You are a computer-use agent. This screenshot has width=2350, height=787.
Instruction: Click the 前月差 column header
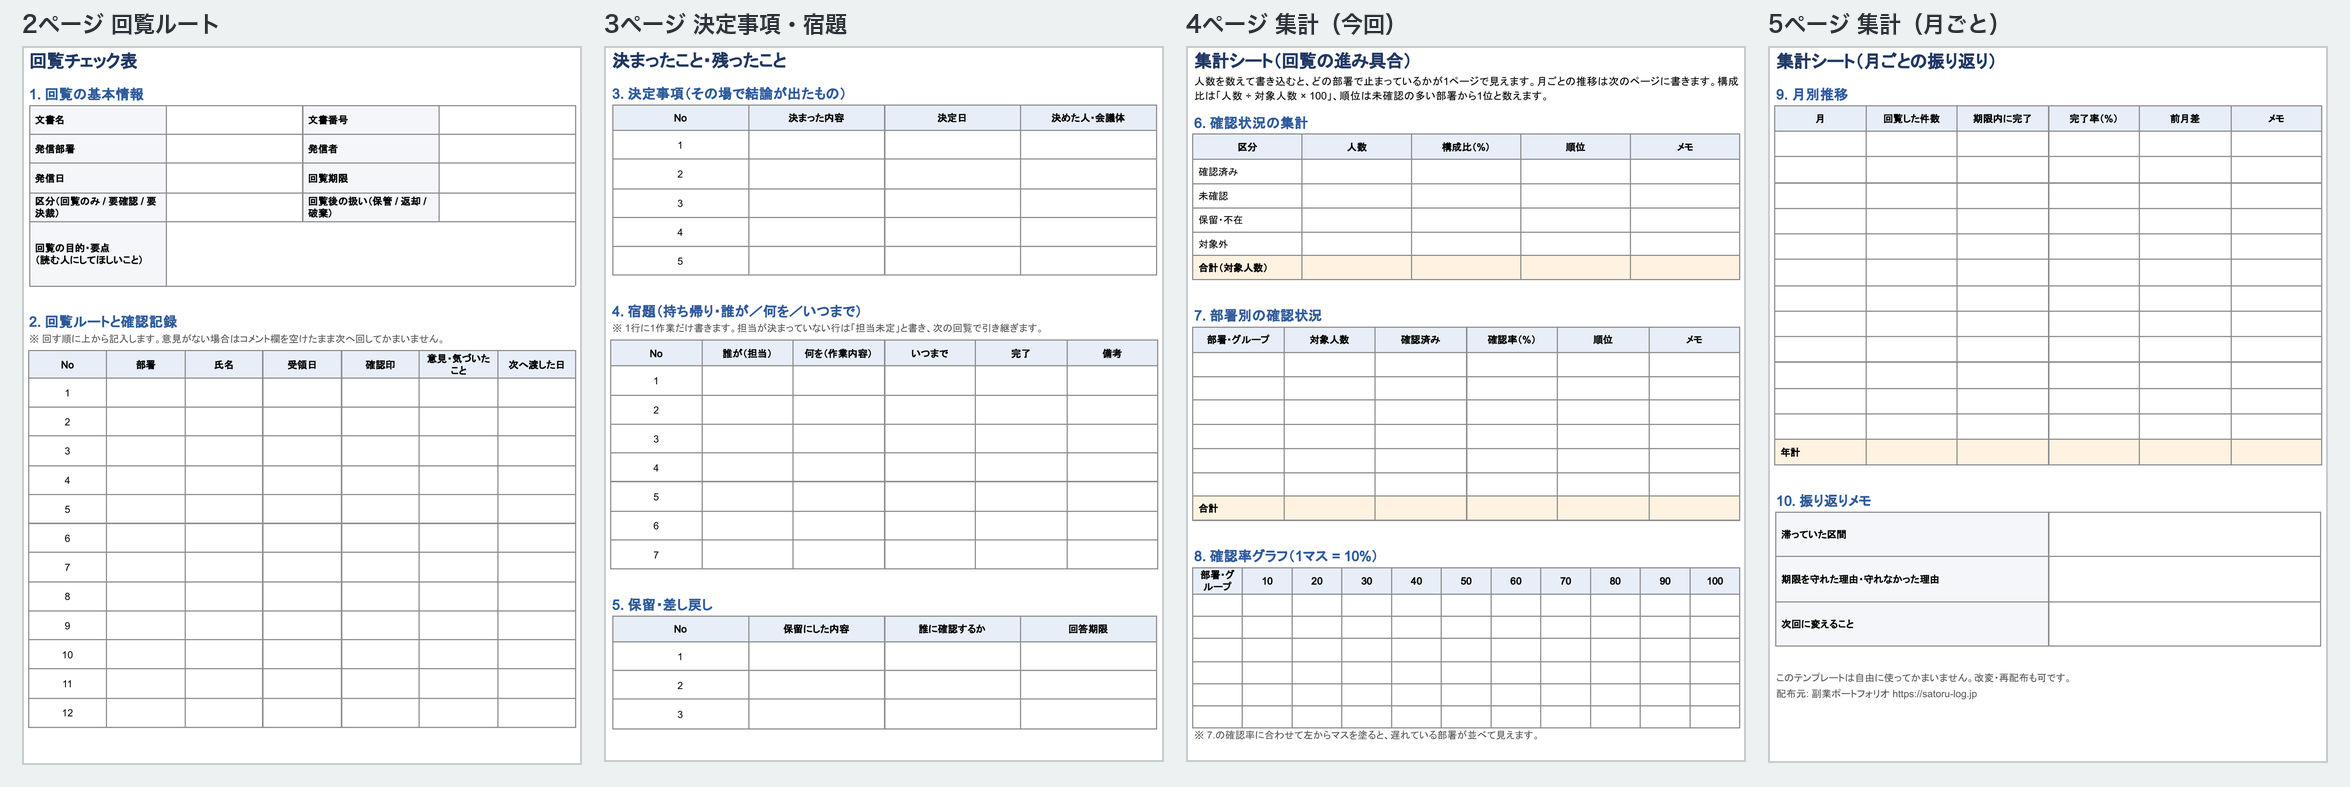coord(2185,119)
